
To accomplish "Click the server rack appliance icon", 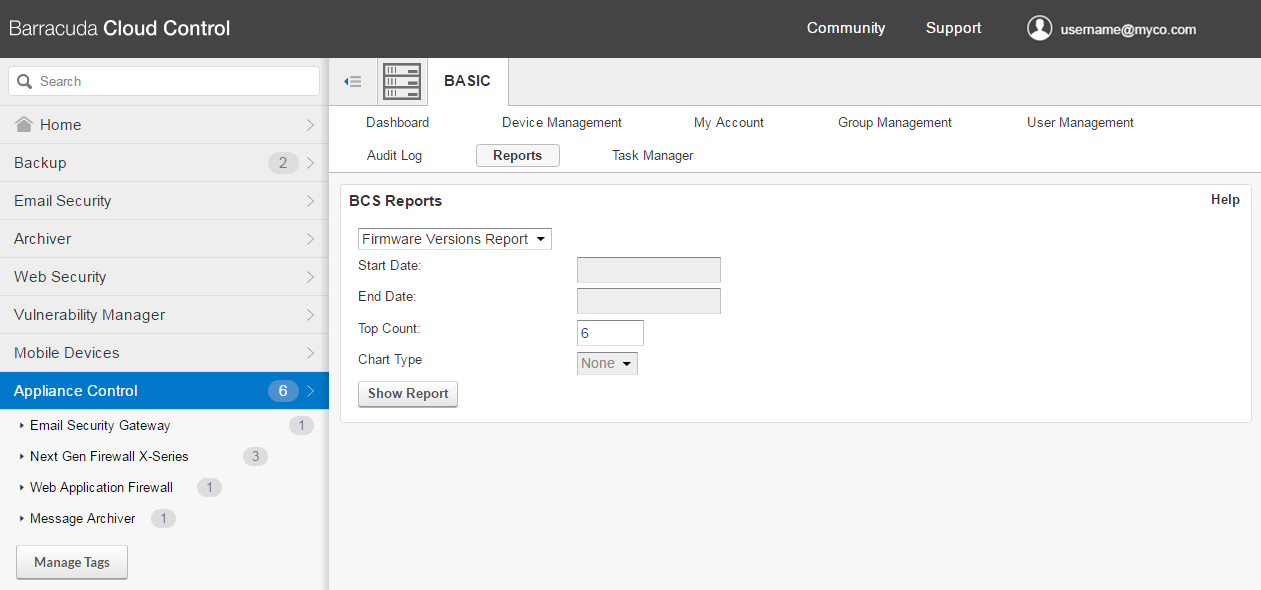I will [402, 81].
